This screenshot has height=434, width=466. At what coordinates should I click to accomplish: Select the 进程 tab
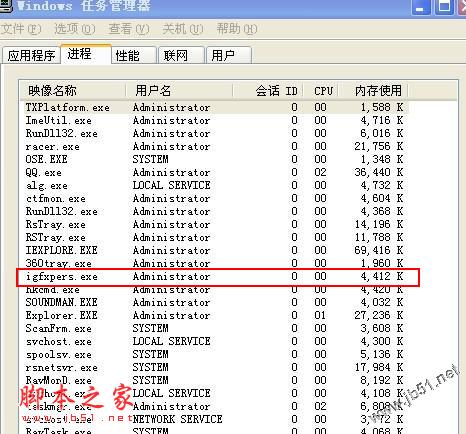[86, 54]
